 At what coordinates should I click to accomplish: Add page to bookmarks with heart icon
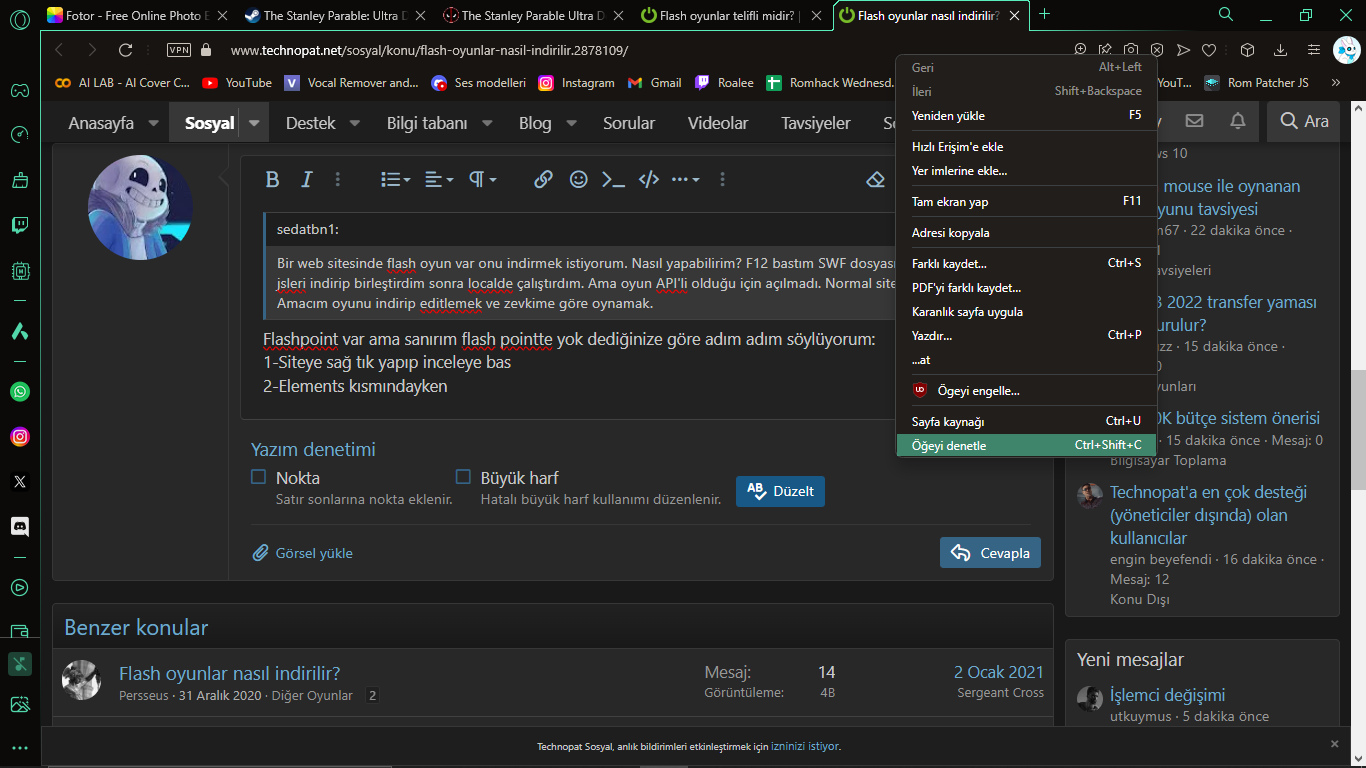point(1209,50)
